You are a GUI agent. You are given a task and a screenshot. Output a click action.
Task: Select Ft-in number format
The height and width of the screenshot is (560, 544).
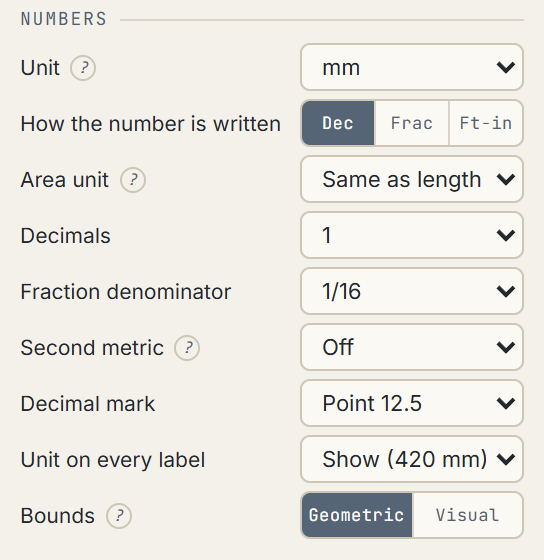(486, 123)
